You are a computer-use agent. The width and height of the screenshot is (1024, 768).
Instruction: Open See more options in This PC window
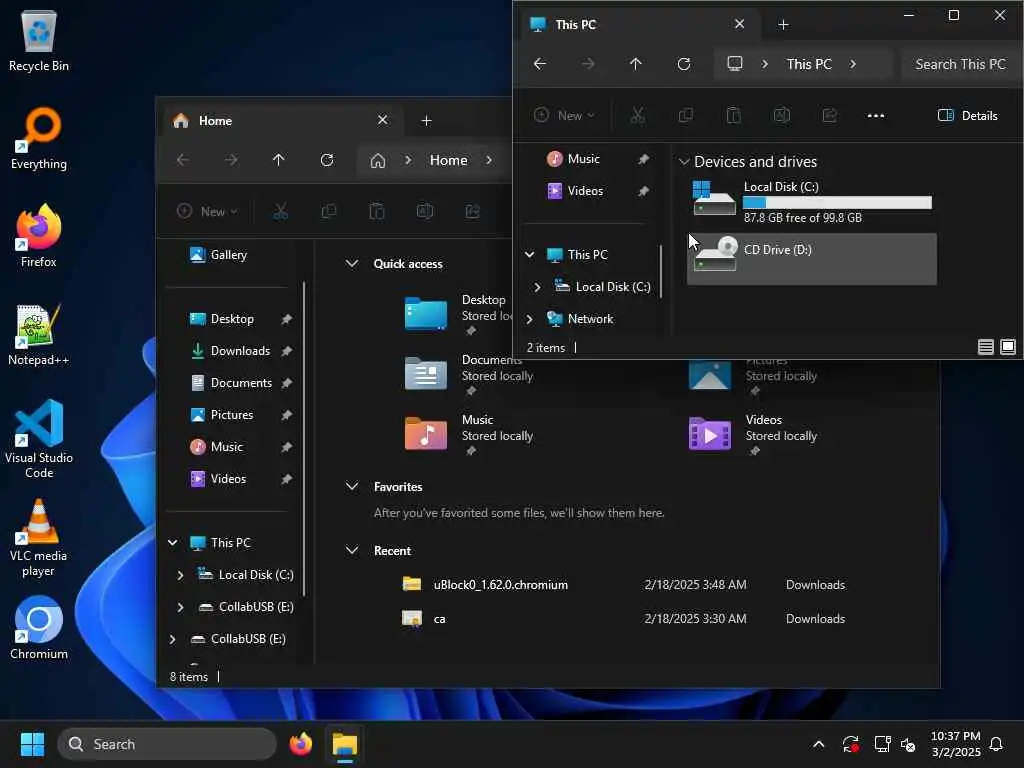coord(876,116)
